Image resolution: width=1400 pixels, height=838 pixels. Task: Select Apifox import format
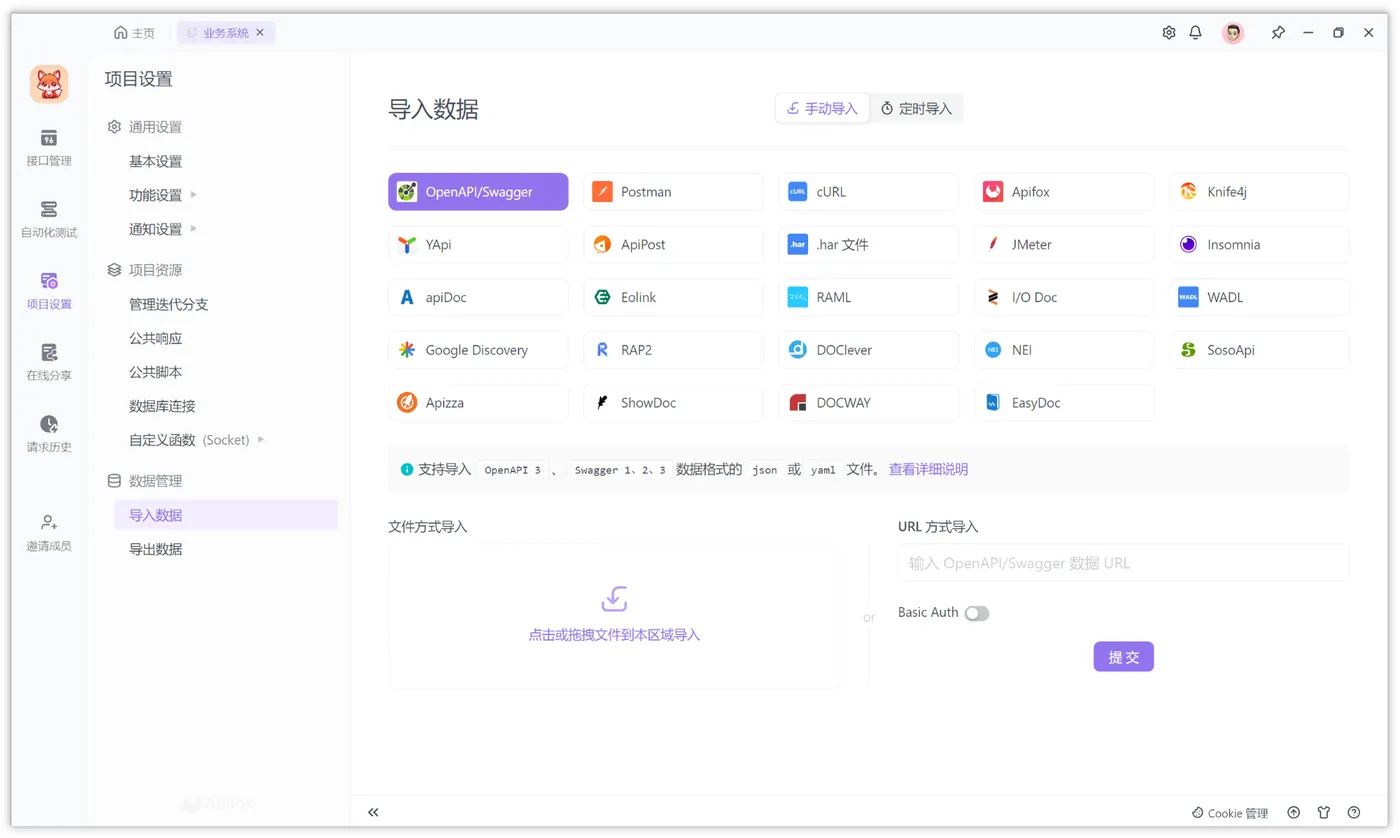(1064, 192)
